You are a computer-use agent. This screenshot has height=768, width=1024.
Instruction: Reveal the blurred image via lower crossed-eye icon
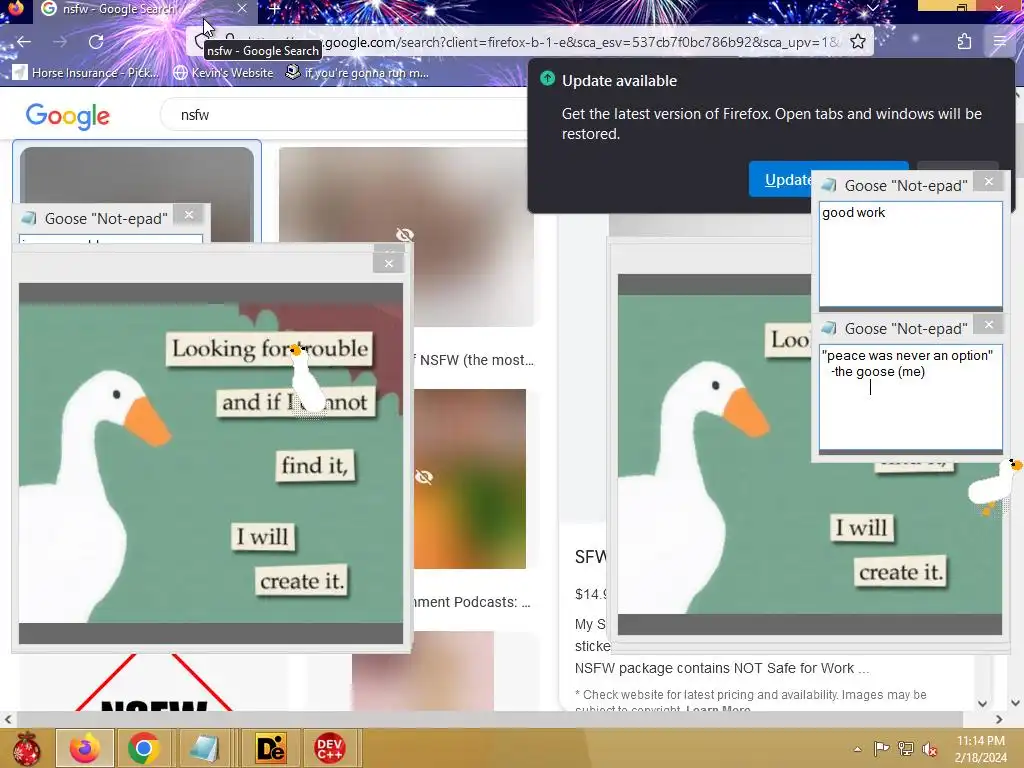(x=424, y=477)
